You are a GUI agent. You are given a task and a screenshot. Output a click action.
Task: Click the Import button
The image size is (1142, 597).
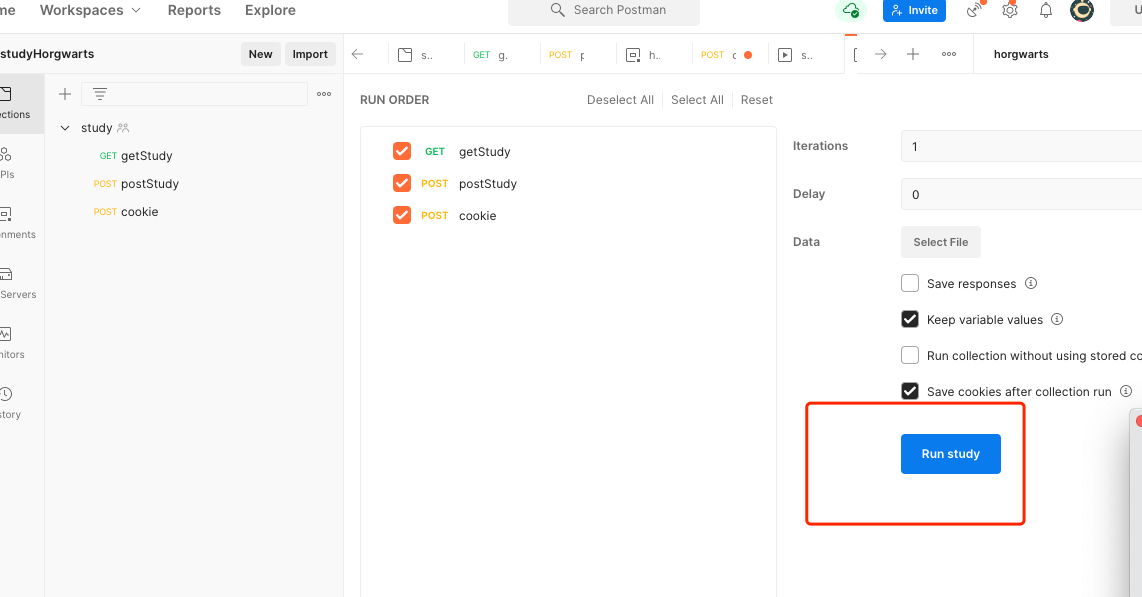point(310,54)
